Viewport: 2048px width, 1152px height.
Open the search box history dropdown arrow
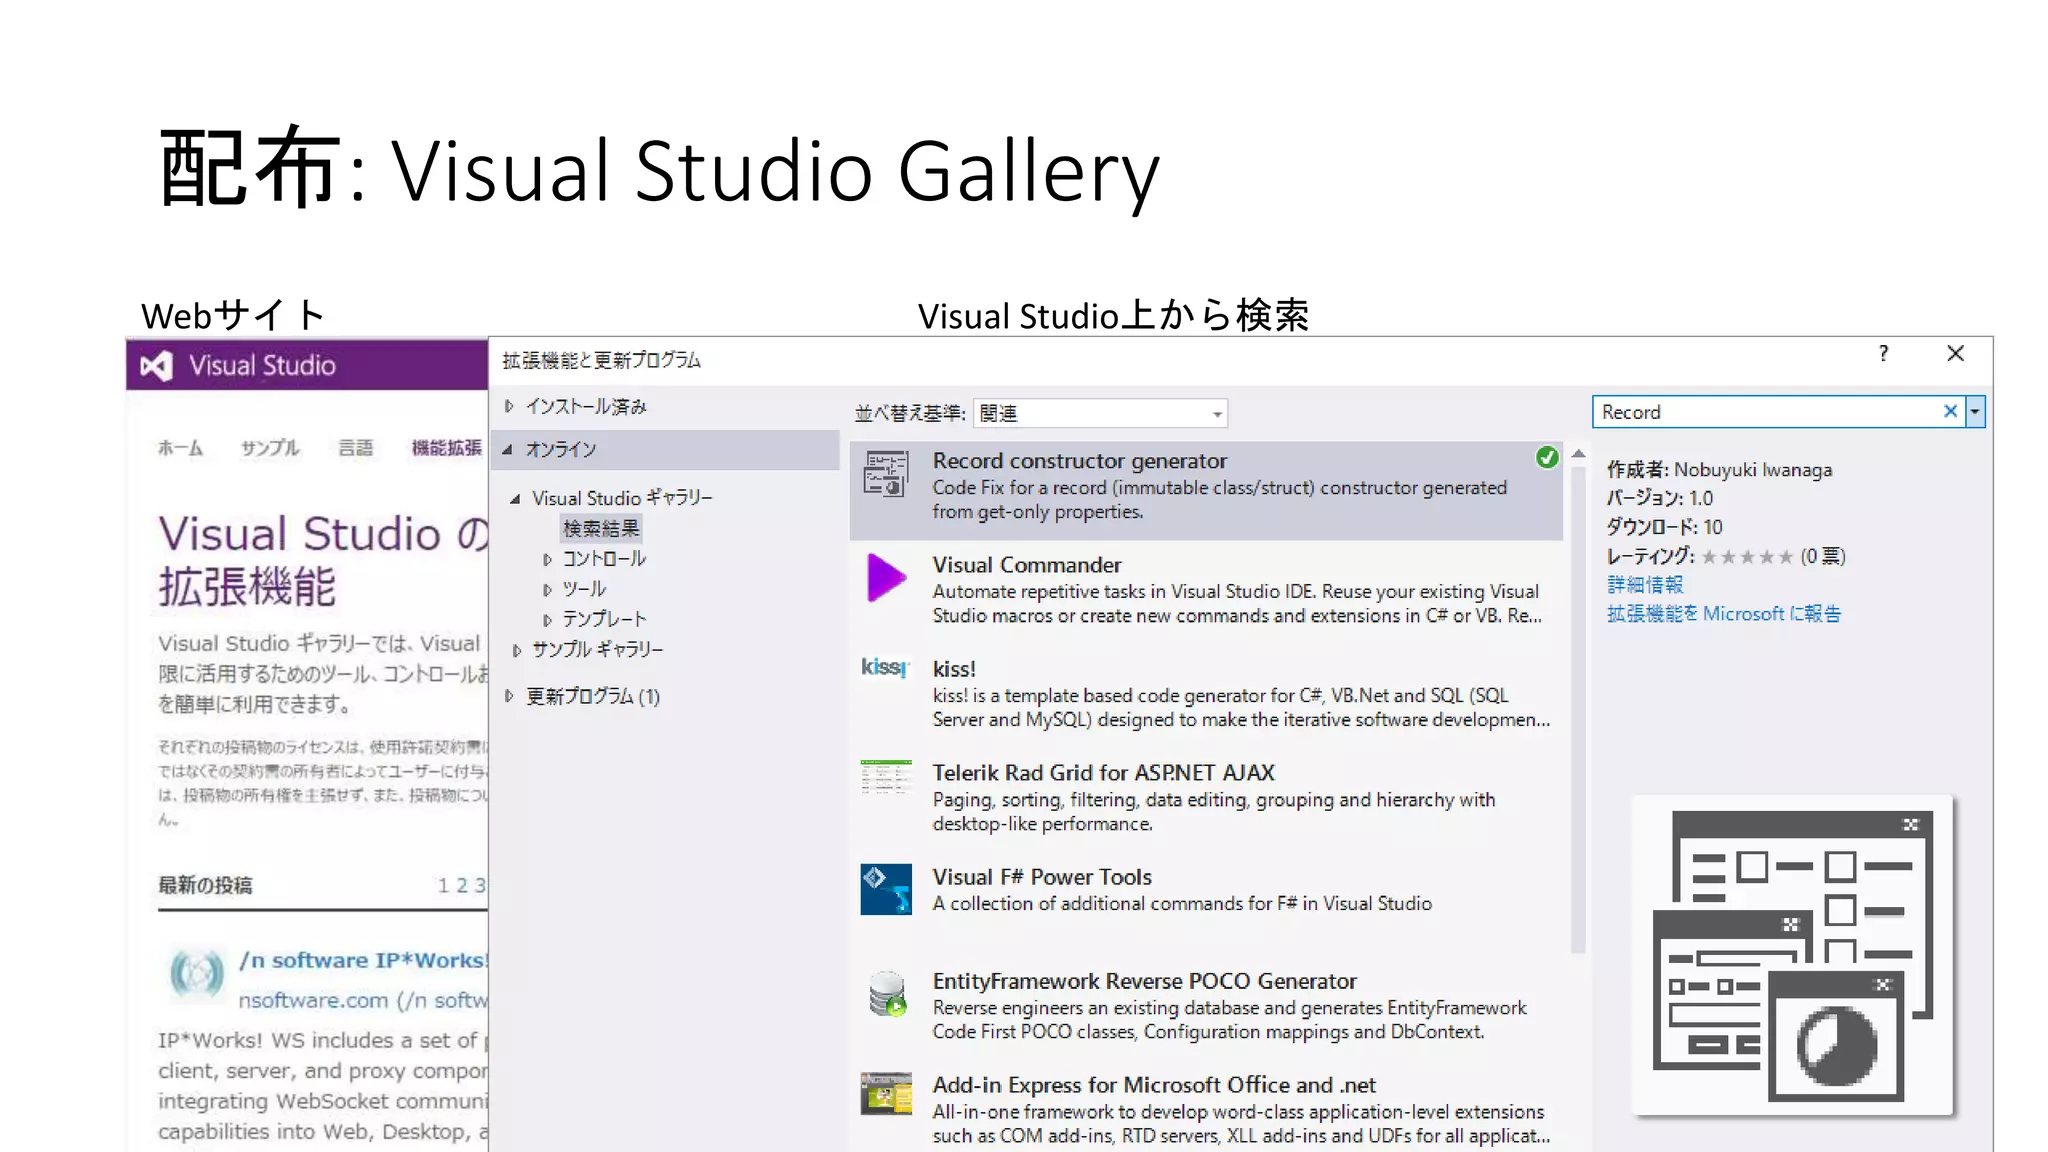click(x=1975, y=411)
